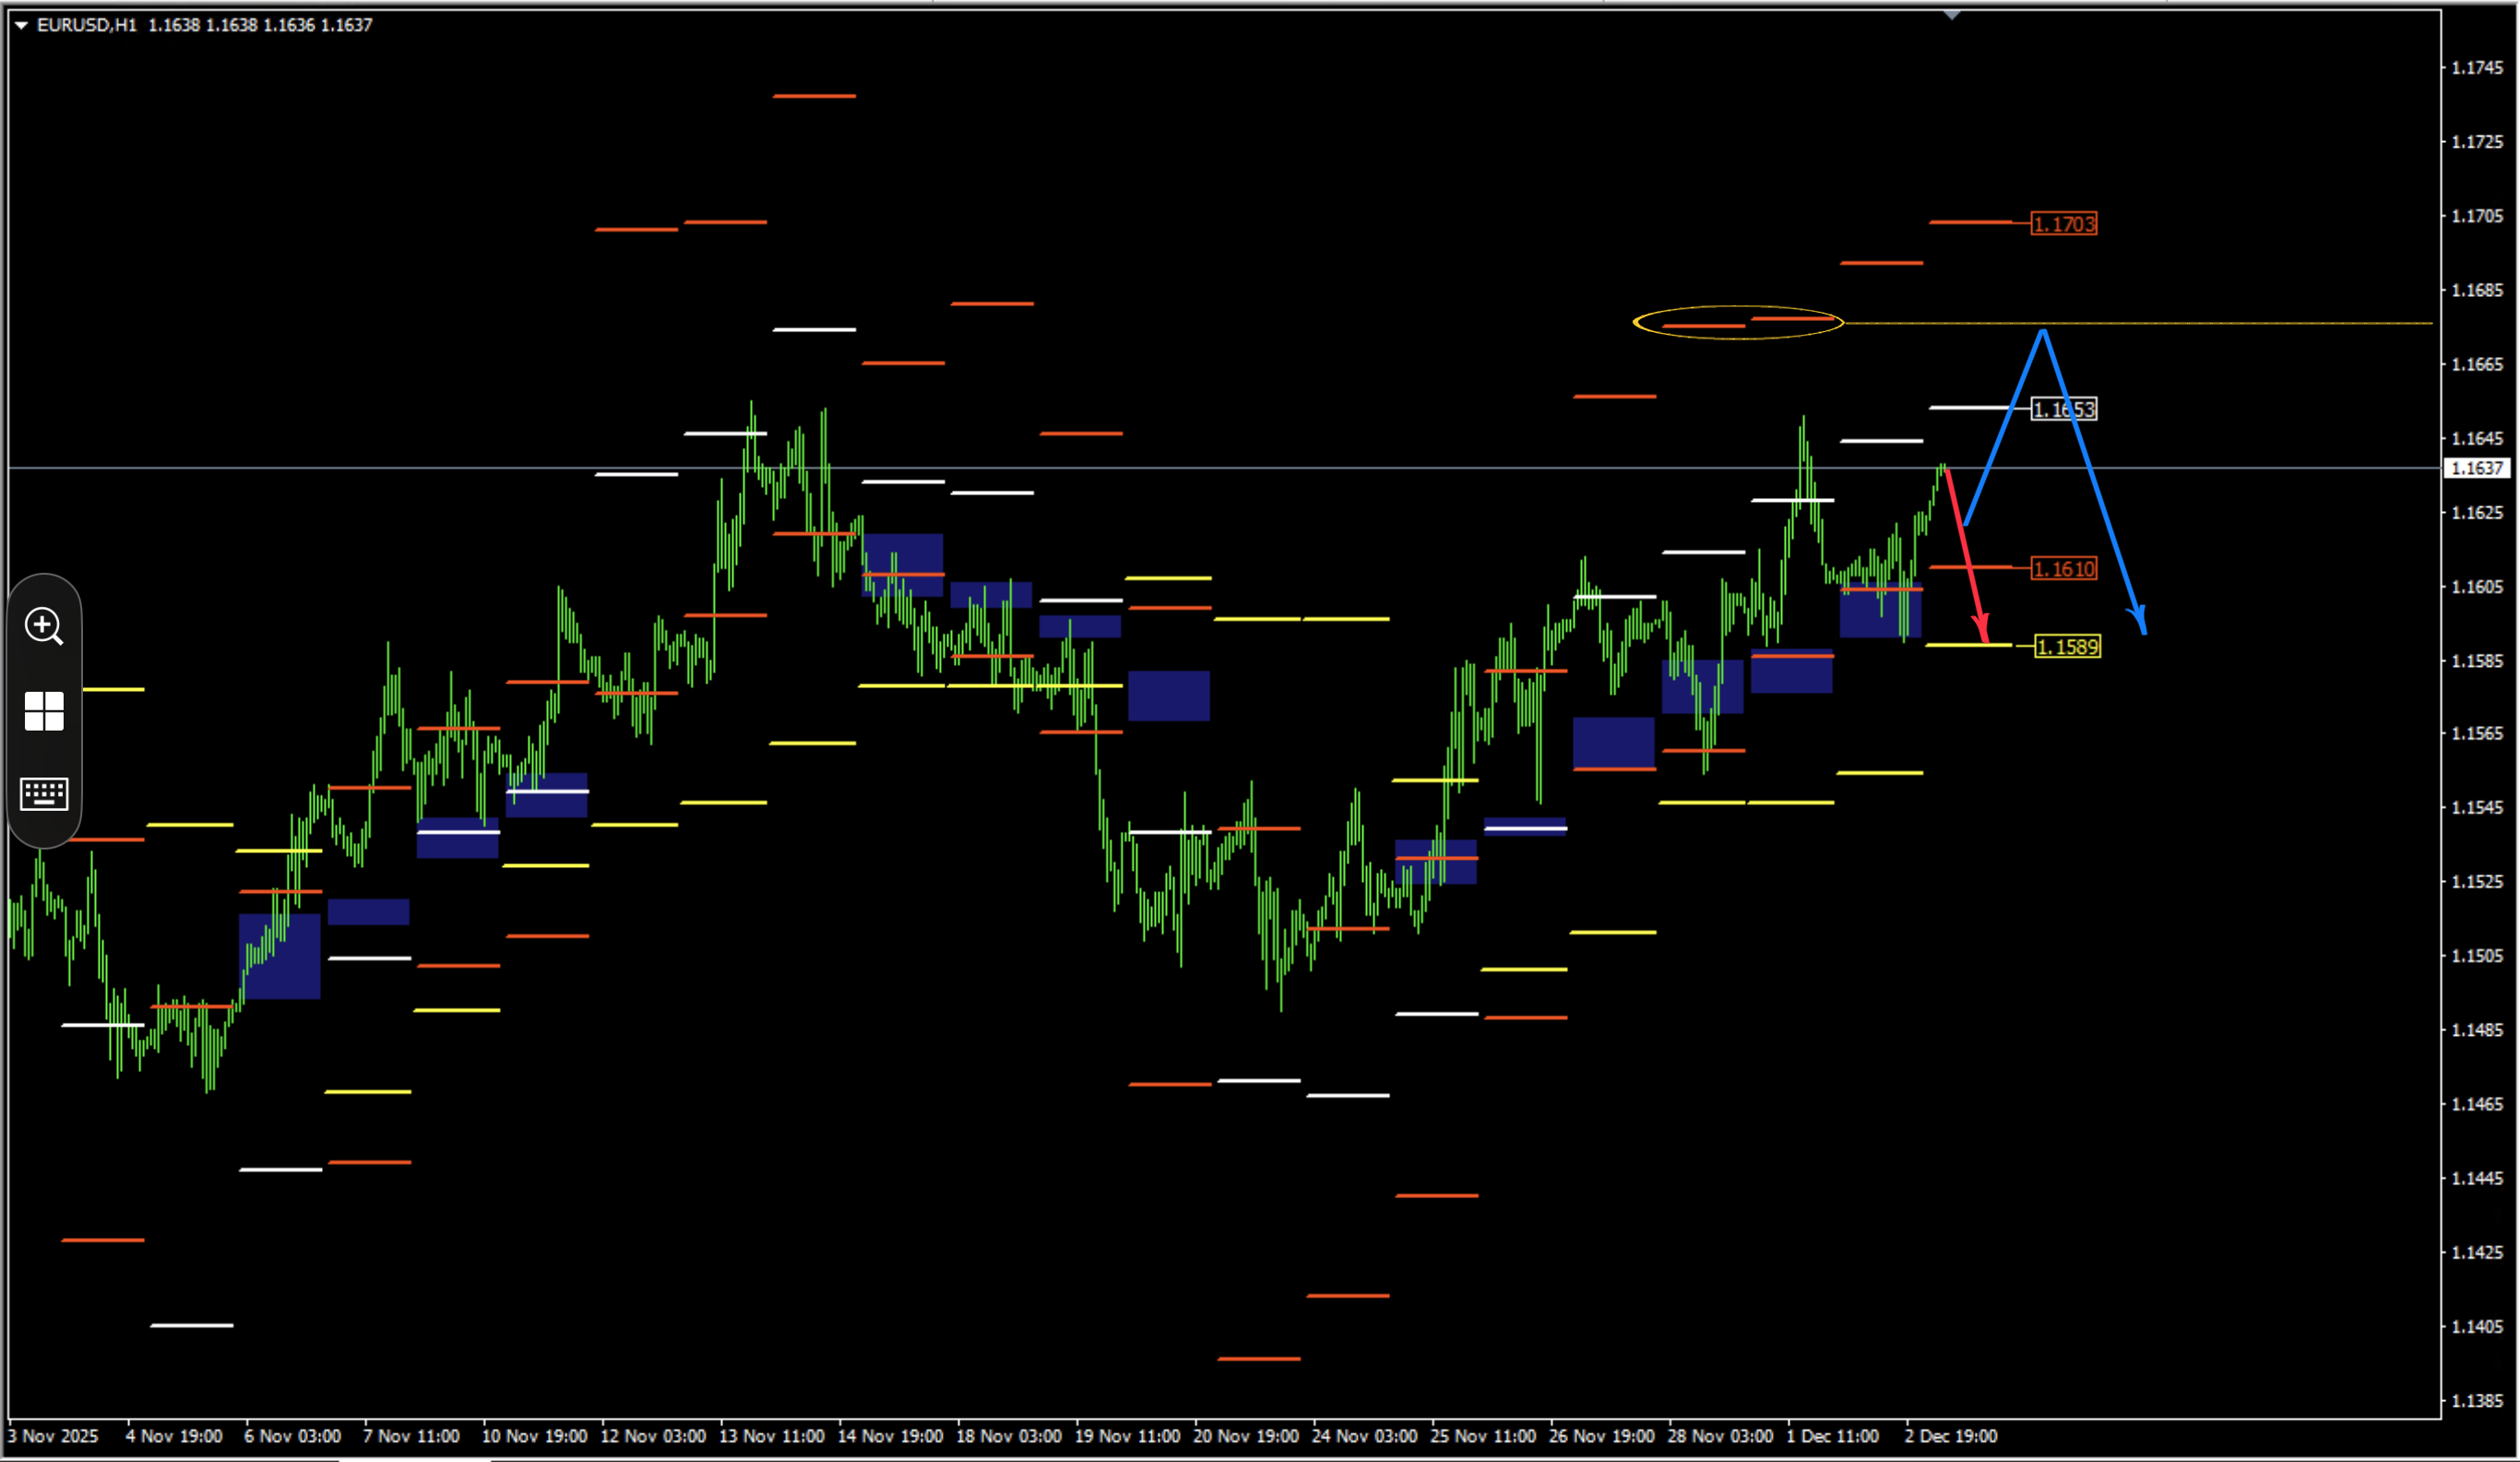Click the 1.1685 price axis label

click(x=2478, y=290)
